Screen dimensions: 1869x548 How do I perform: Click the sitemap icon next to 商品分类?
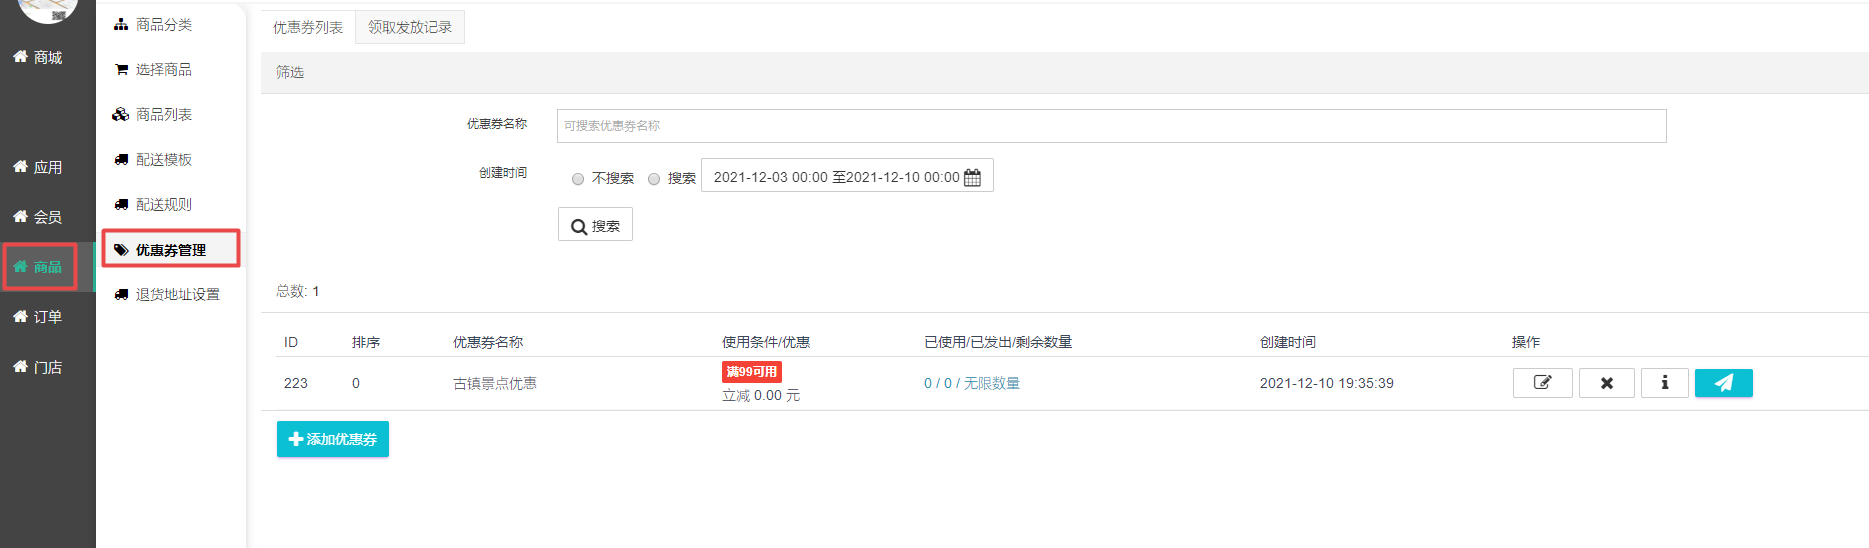pyautogui.click(x=121, y=24)
